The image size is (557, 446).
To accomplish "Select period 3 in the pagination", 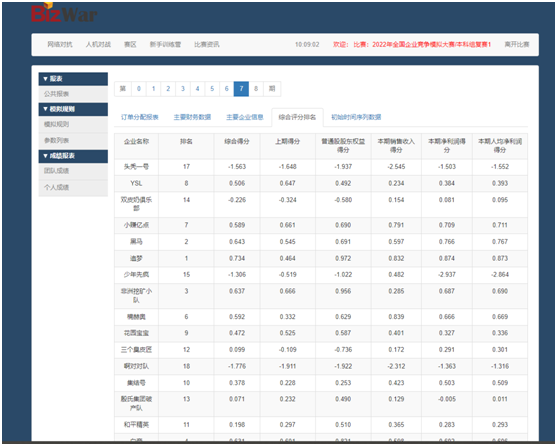I will [183, 89].
